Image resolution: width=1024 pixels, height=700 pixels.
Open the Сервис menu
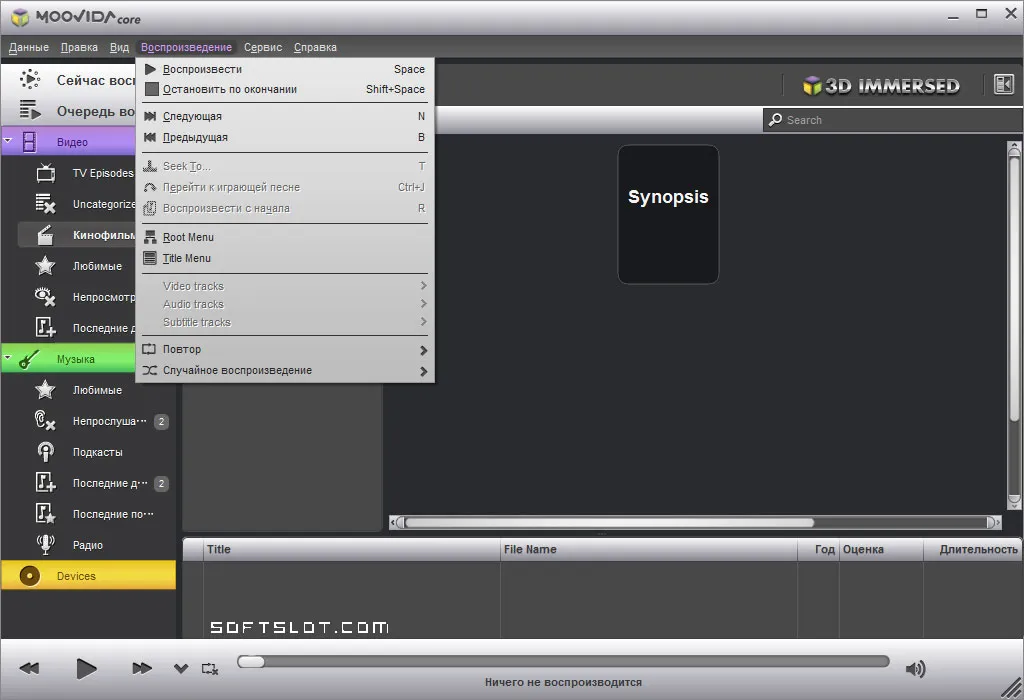click(263, 47)
